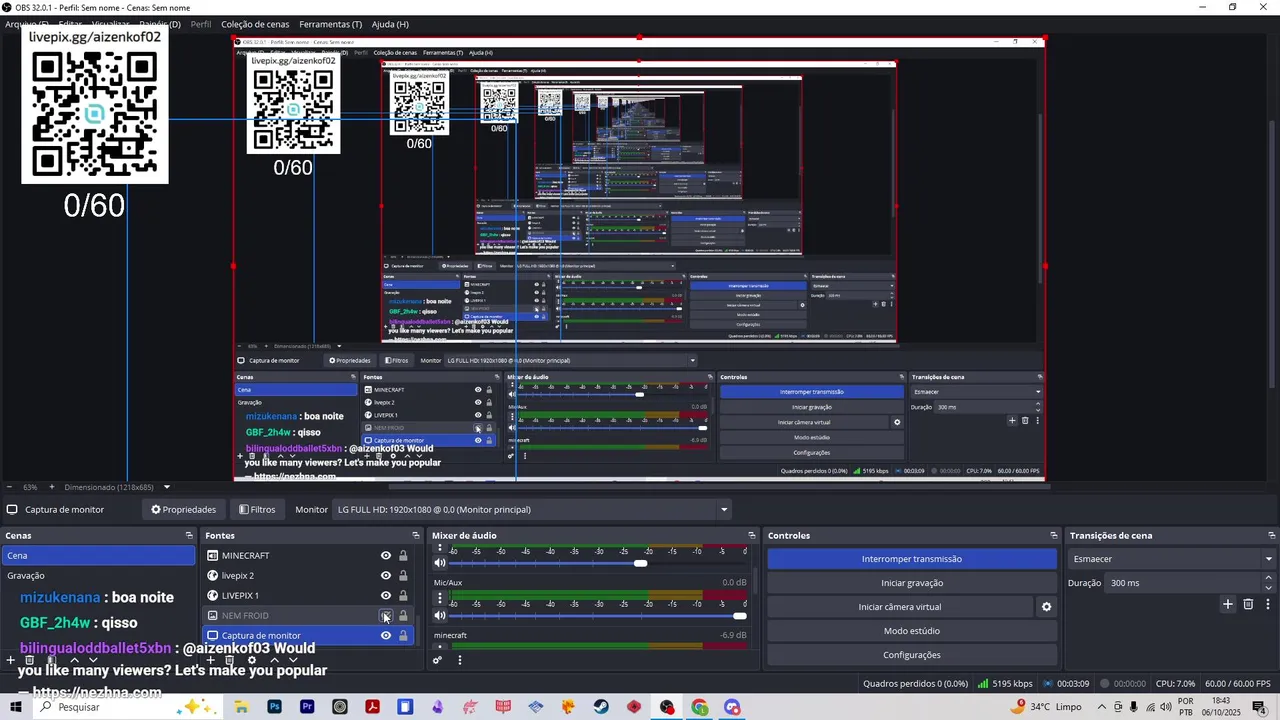The height and width of the screenshot is (720, 1280).
Task: Remove the scene transition with the trash icon
Action: pyautogui.click(x=1248, y=604)
